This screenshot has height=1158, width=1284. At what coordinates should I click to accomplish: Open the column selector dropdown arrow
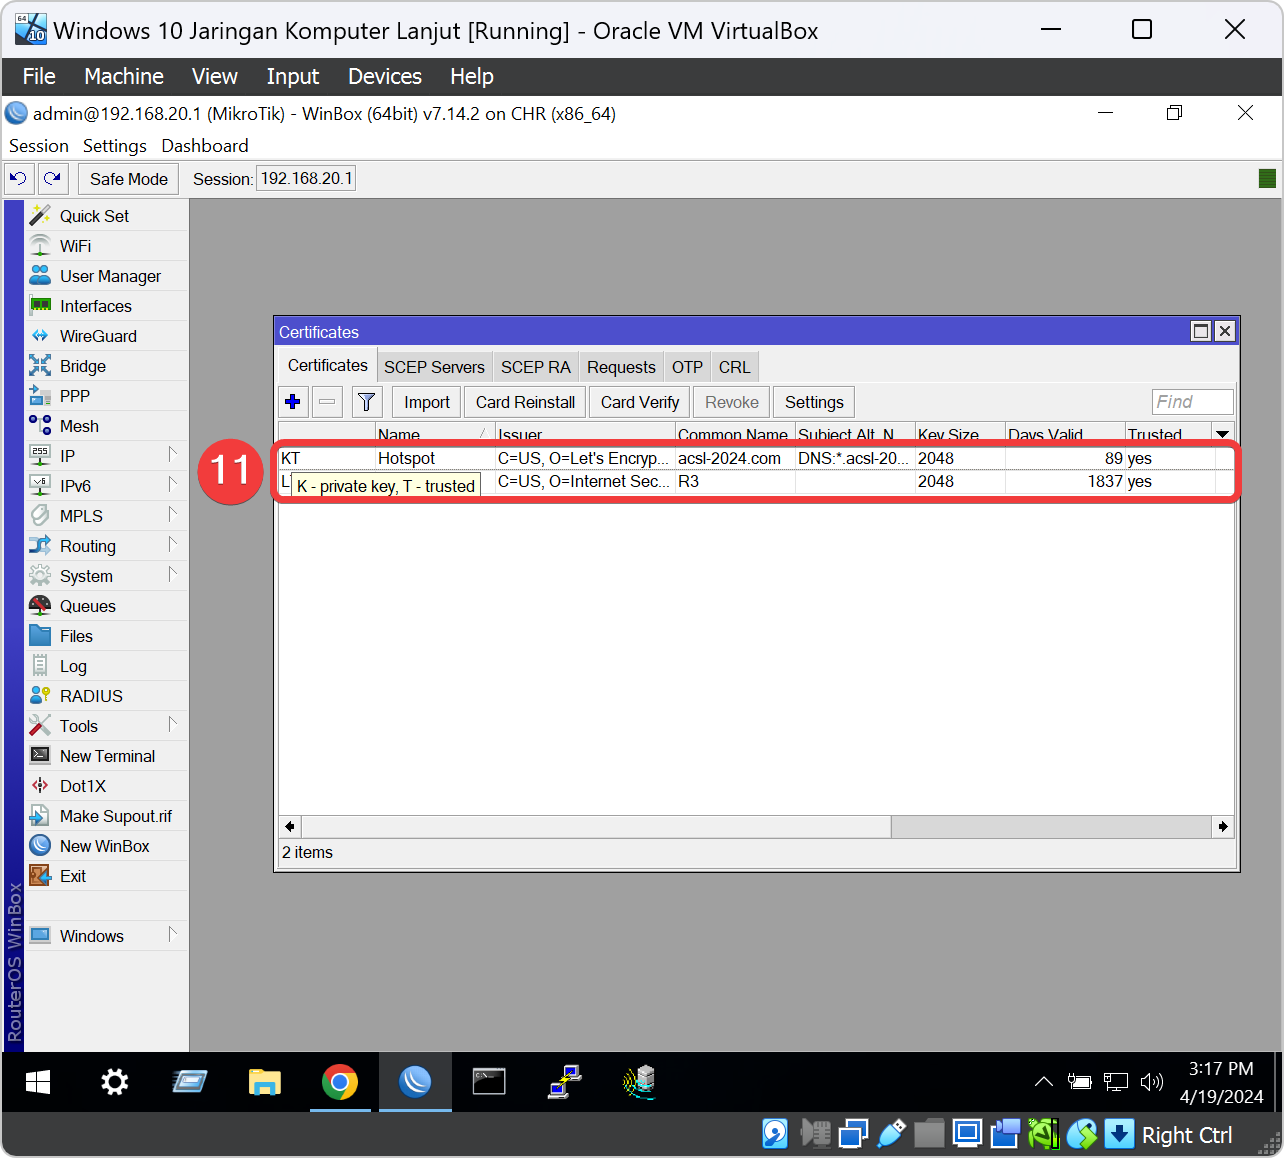(x=1223, y=434)
